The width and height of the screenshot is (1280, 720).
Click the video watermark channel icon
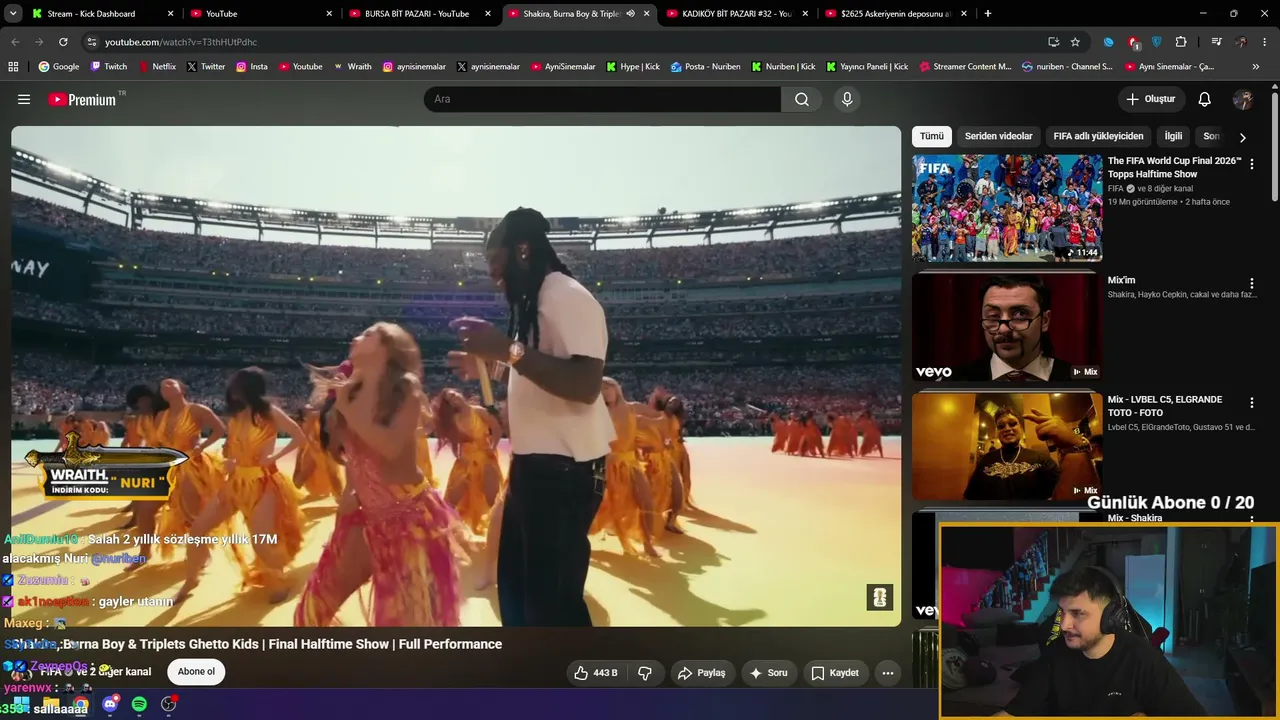(880, 598)
